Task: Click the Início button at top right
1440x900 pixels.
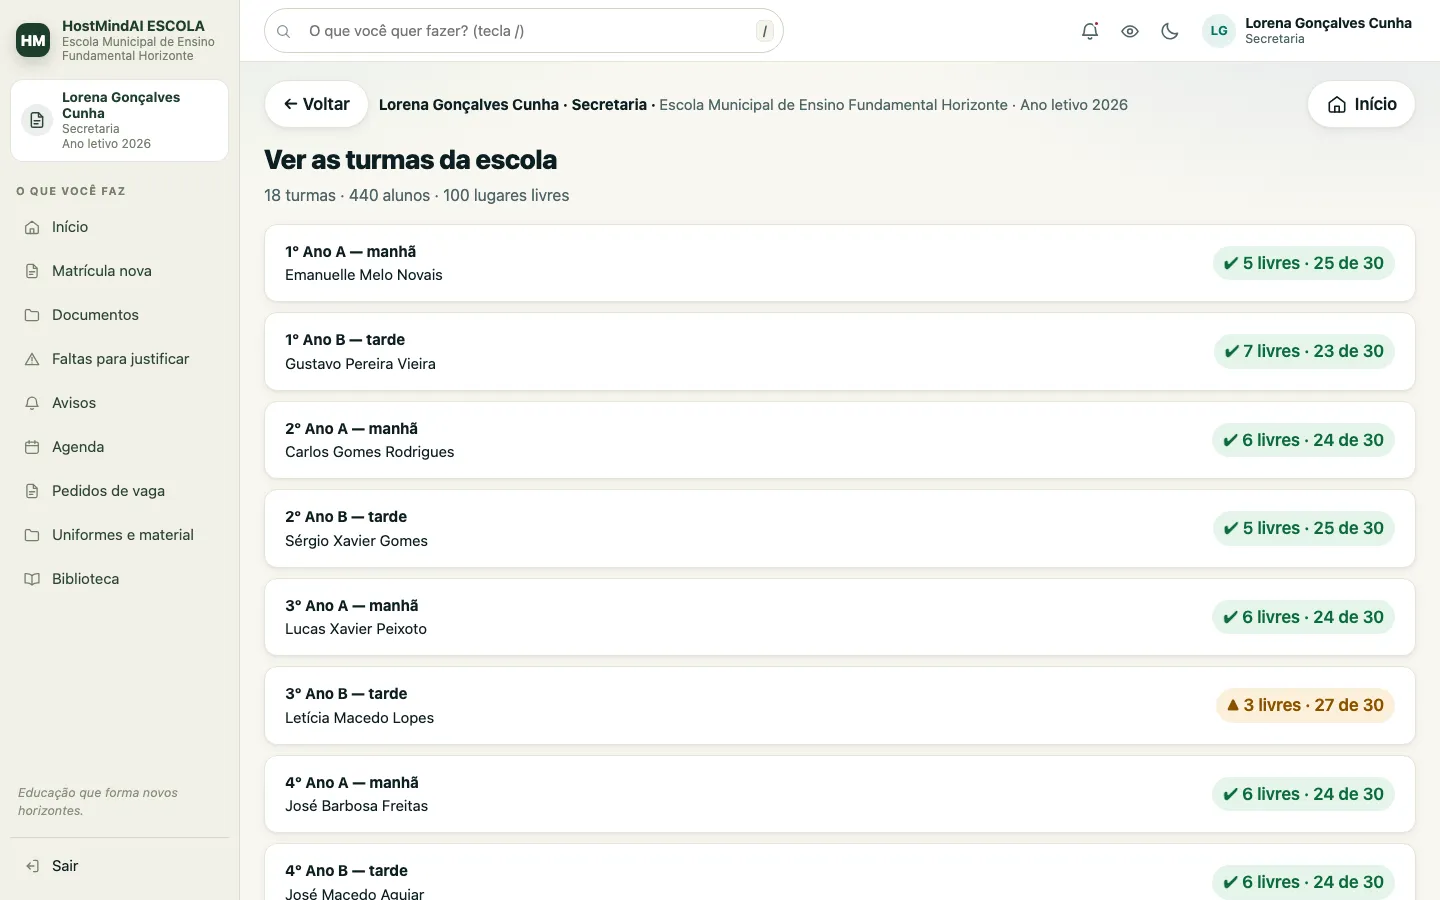Action: click(x=1361, y=104)
